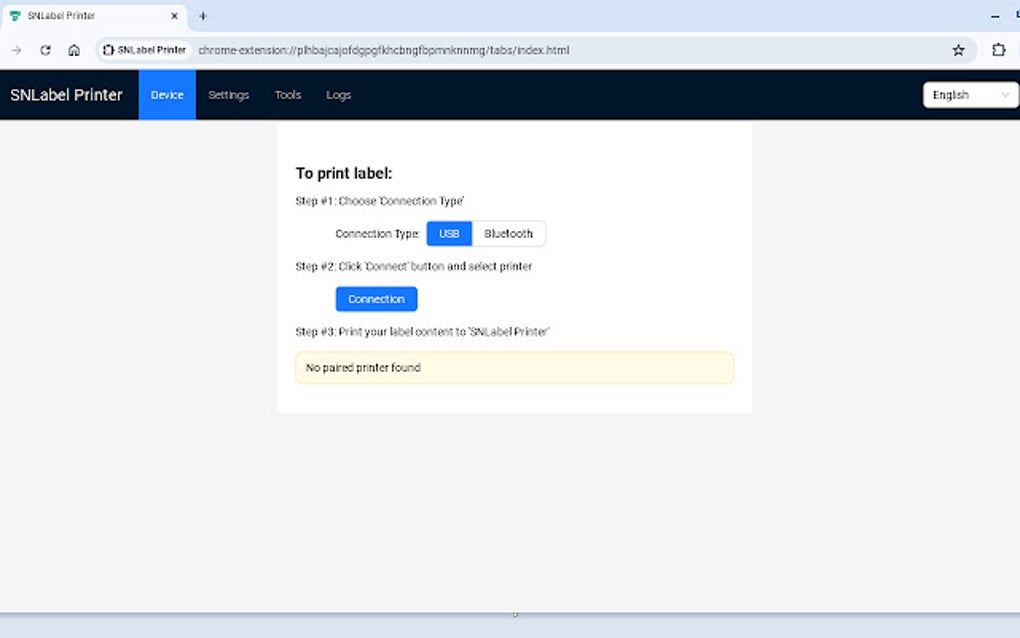Click the SNLabel Printer extension icon chip
The width and height of the screenshot is (1020, 638).
[143, 49]
